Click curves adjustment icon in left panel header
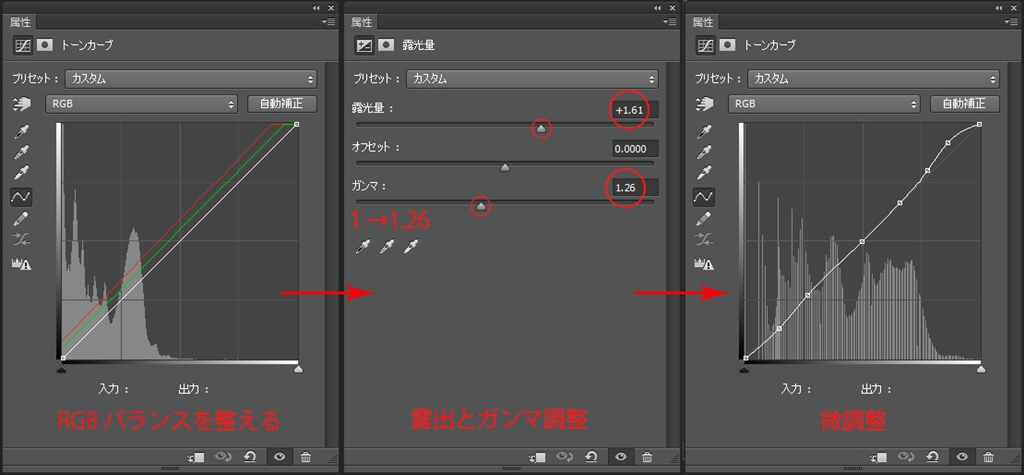The image size is (1024, 475). (23, 45)
